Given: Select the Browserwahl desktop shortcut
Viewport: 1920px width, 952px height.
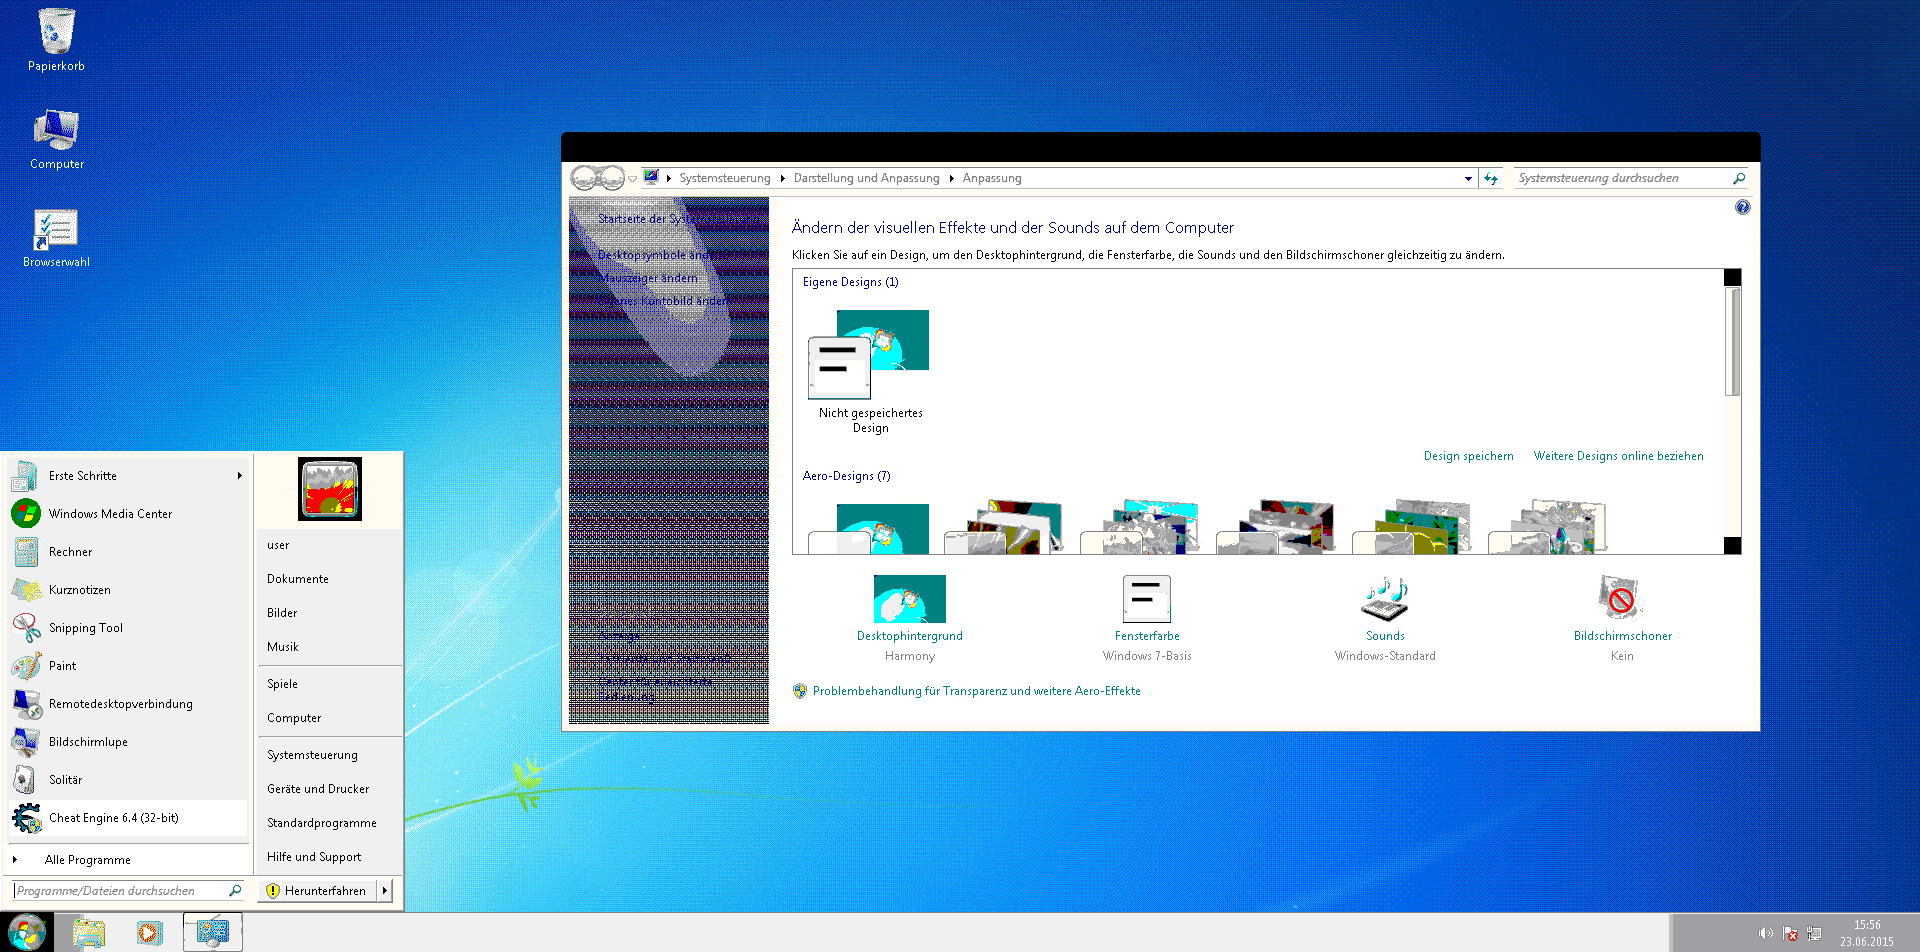Looking at the screenshot, I should pyautogui.click(x=56, y=238).
